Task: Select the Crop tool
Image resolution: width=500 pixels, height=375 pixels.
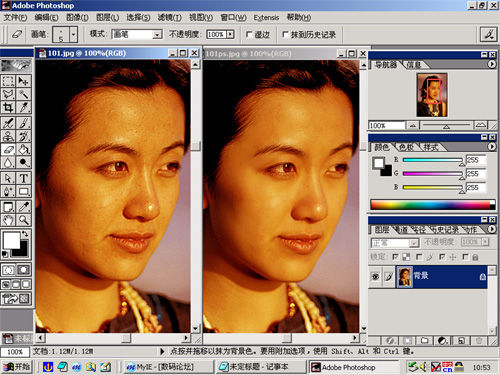Action: pos(8,107)
